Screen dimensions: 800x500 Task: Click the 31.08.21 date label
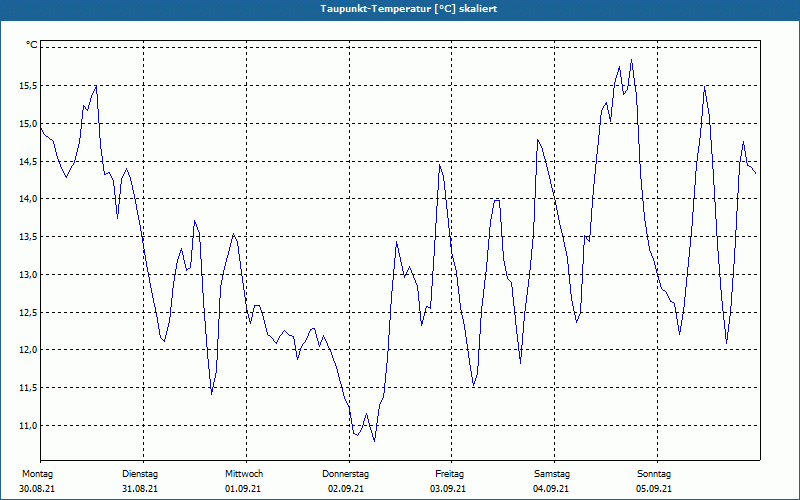point(140,489)
